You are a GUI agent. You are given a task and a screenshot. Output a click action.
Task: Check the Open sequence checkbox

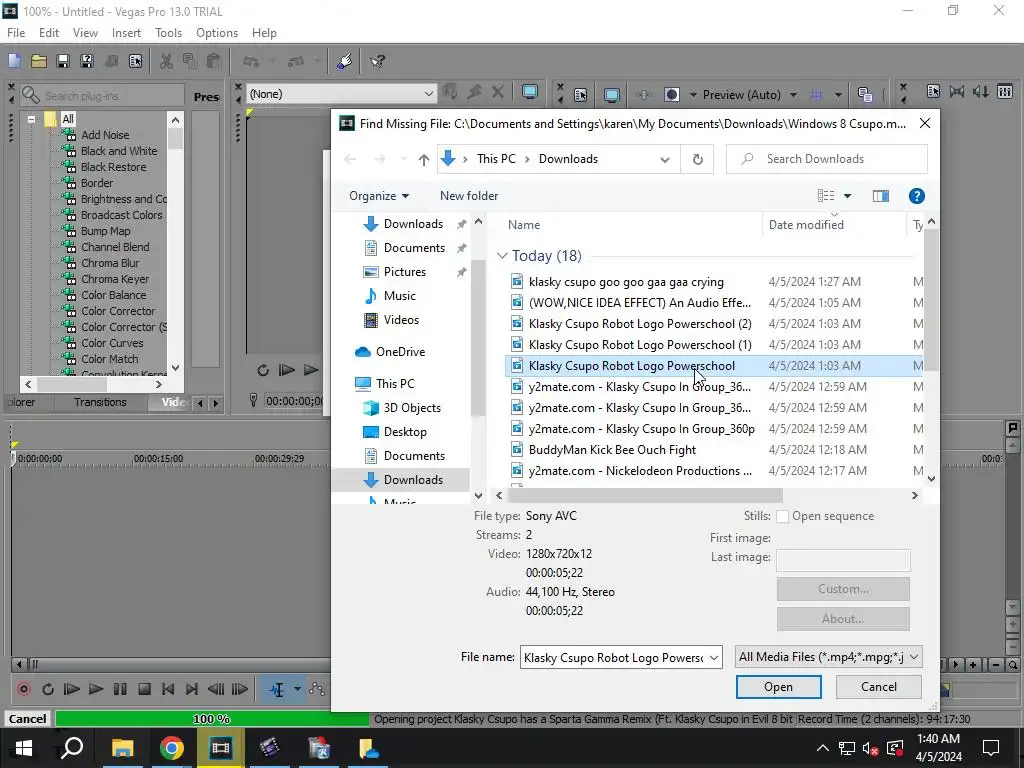click(x=782, y=517)
